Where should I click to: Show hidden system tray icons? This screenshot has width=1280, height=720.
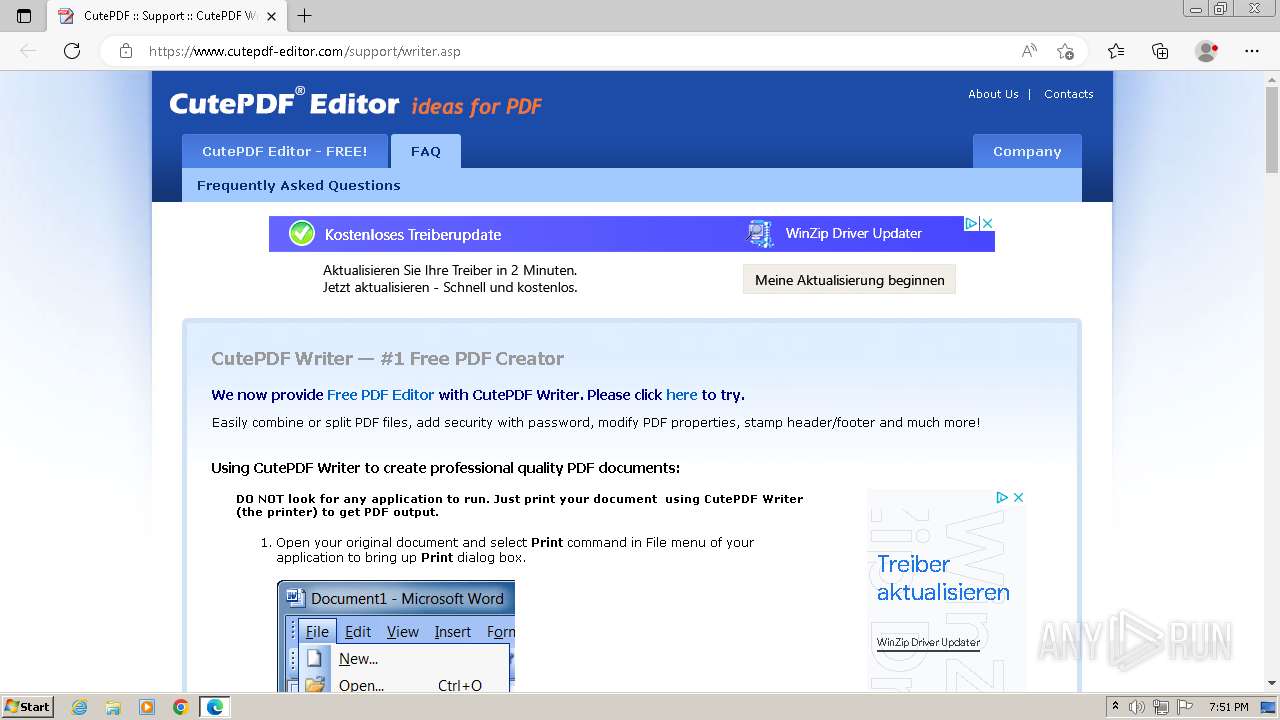[x=1116, y=707]
